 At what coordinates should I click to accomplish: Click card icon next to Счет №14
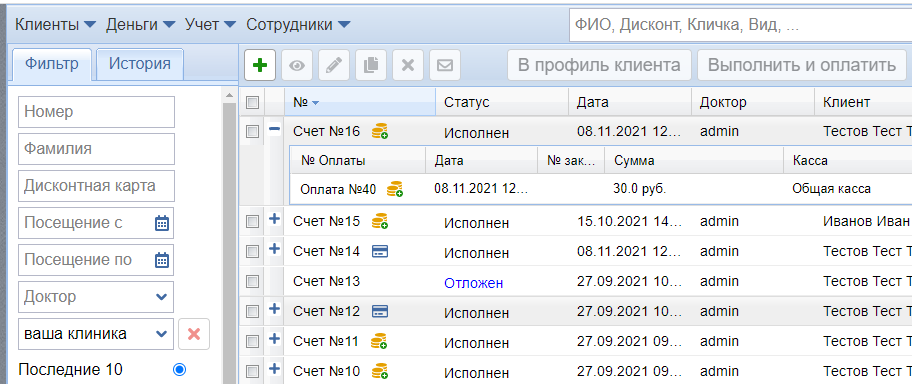tap(380, 251)
